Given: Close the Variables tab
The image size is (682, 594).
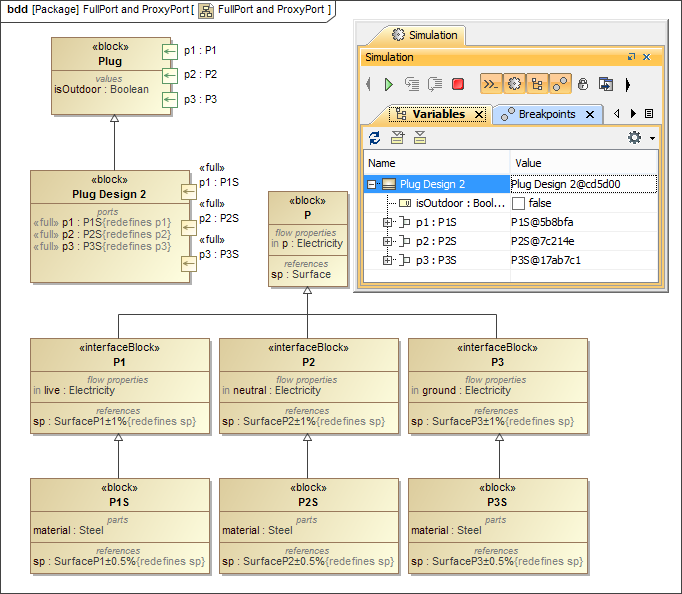Looking at the screenshot, I should pyautogui.click(x=479, y=115).
